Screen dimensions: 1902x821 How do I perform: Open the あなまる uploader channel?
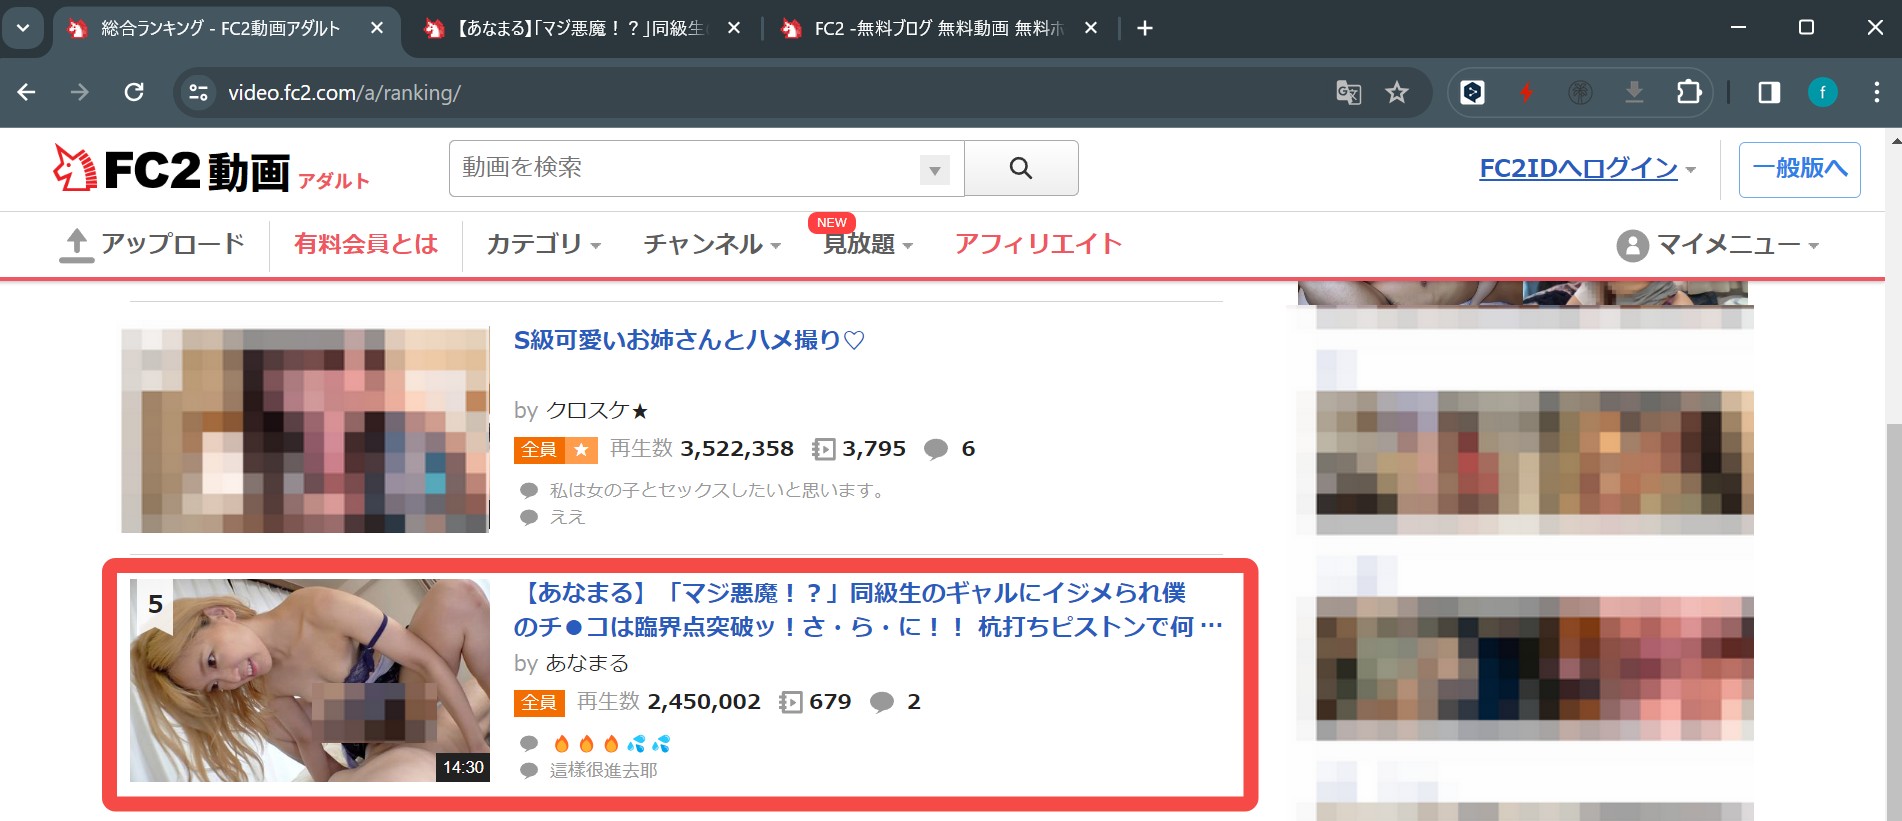587,663
